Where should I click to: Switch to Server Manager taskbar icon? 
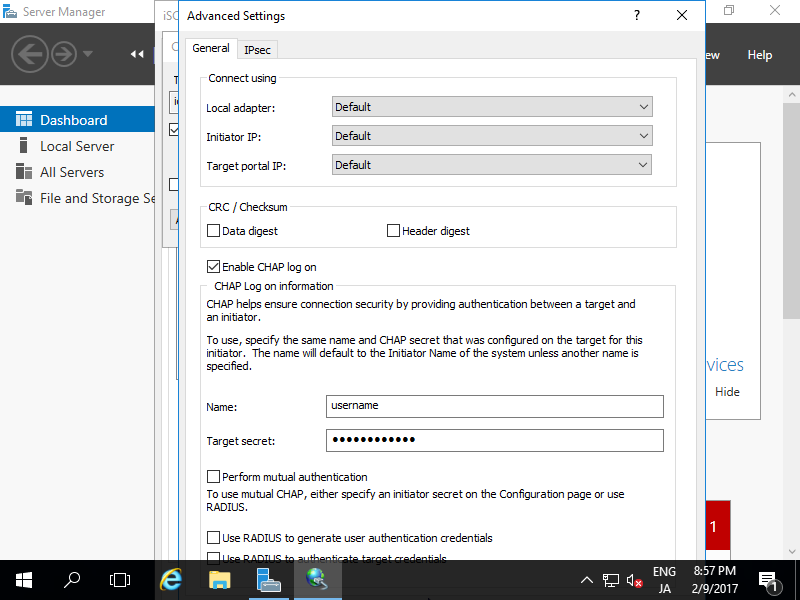pyautogui.click(x=268, y=580)
